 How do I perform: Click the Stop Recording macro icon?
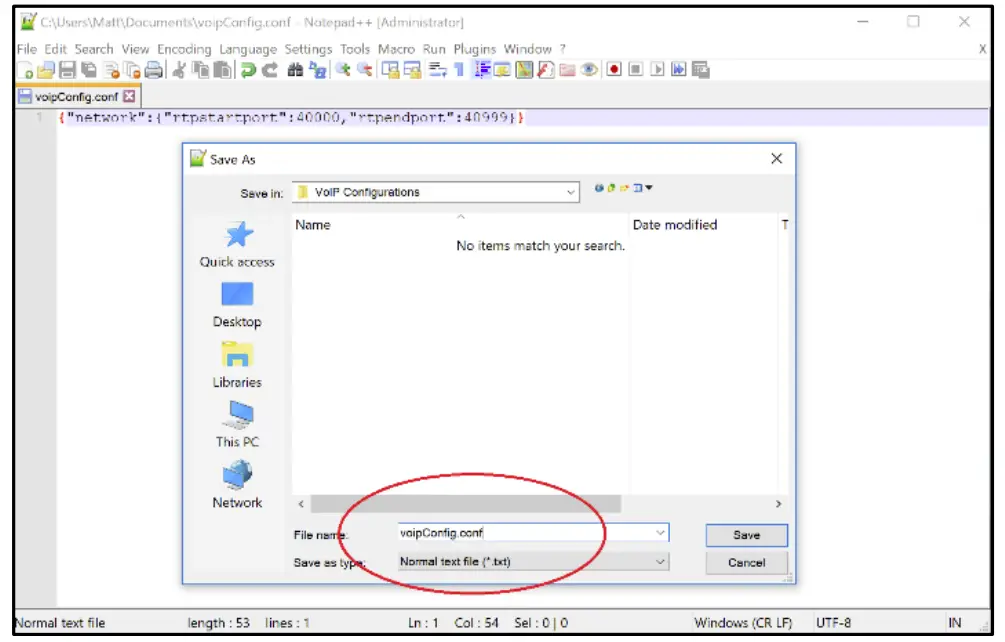tap(635, 69)
